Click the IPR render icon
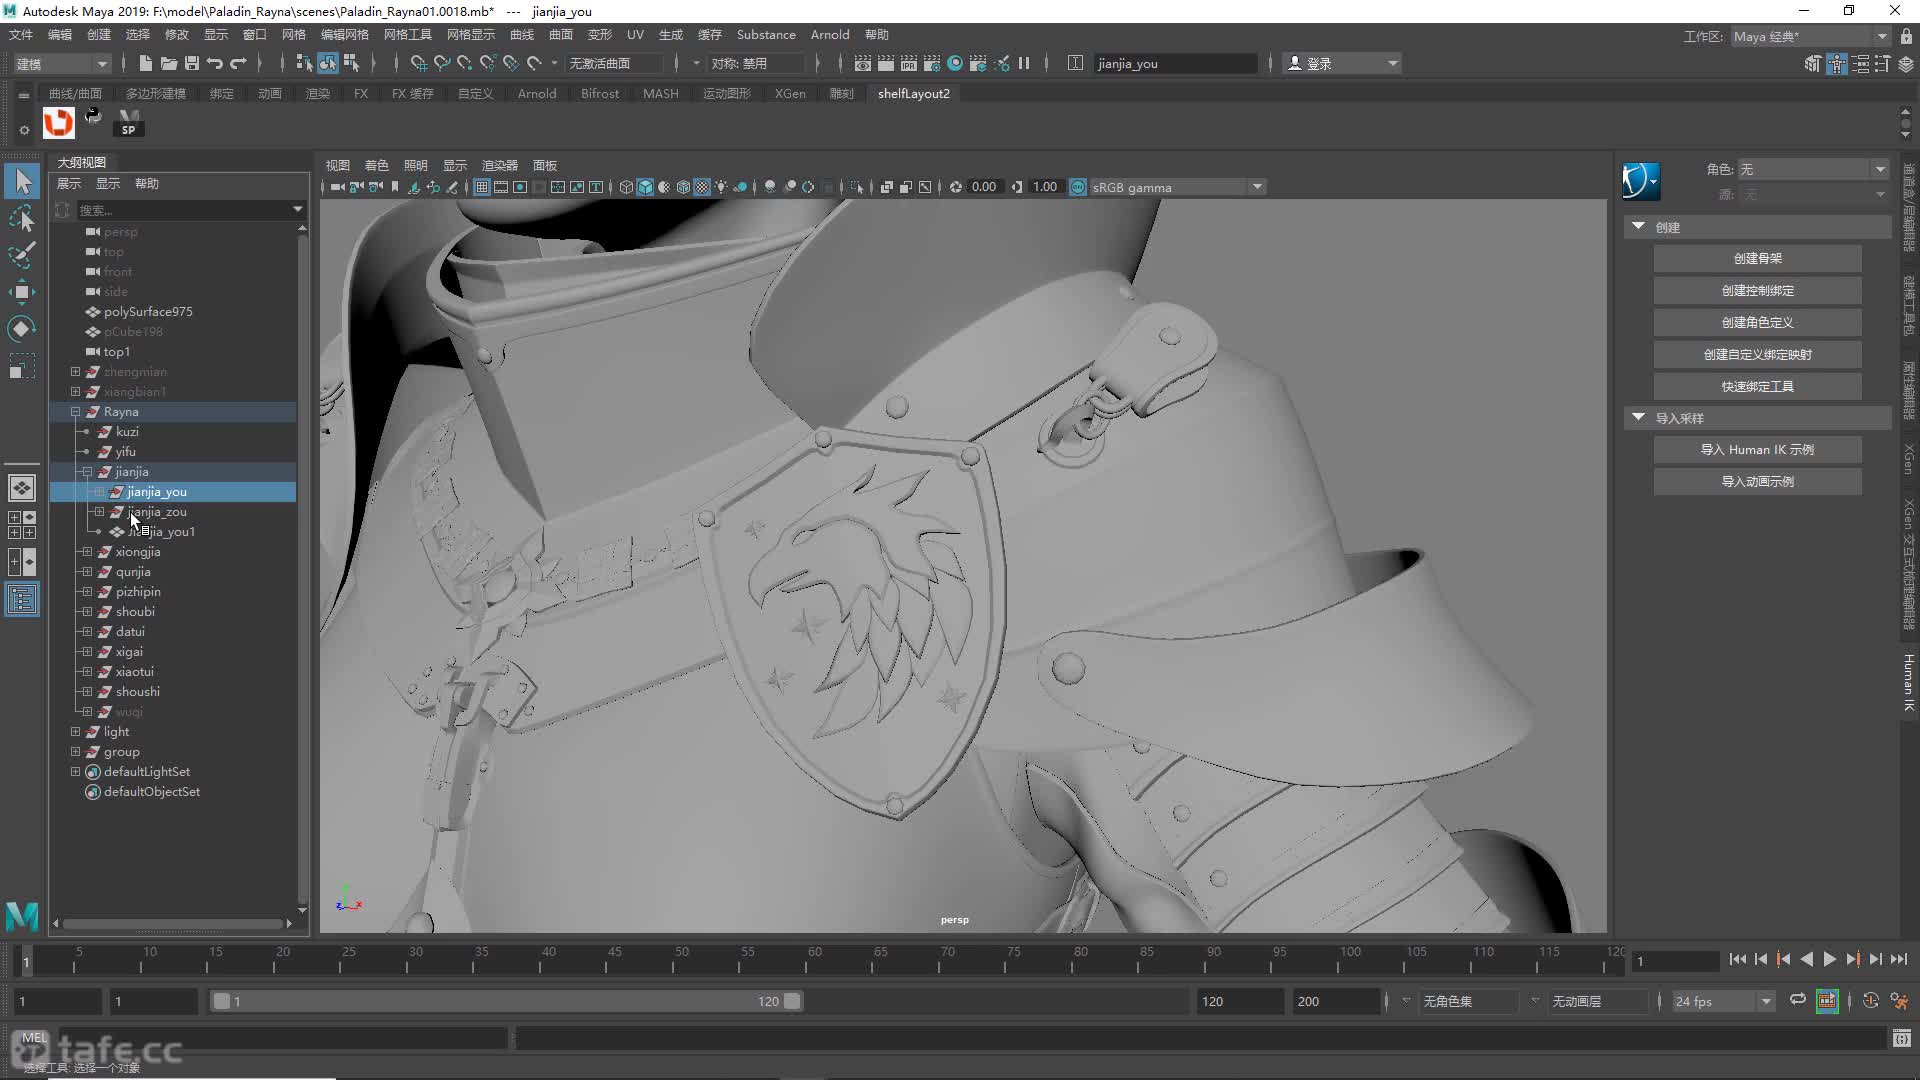This screenshot has height=1080, width=1920. click(909, 63)
